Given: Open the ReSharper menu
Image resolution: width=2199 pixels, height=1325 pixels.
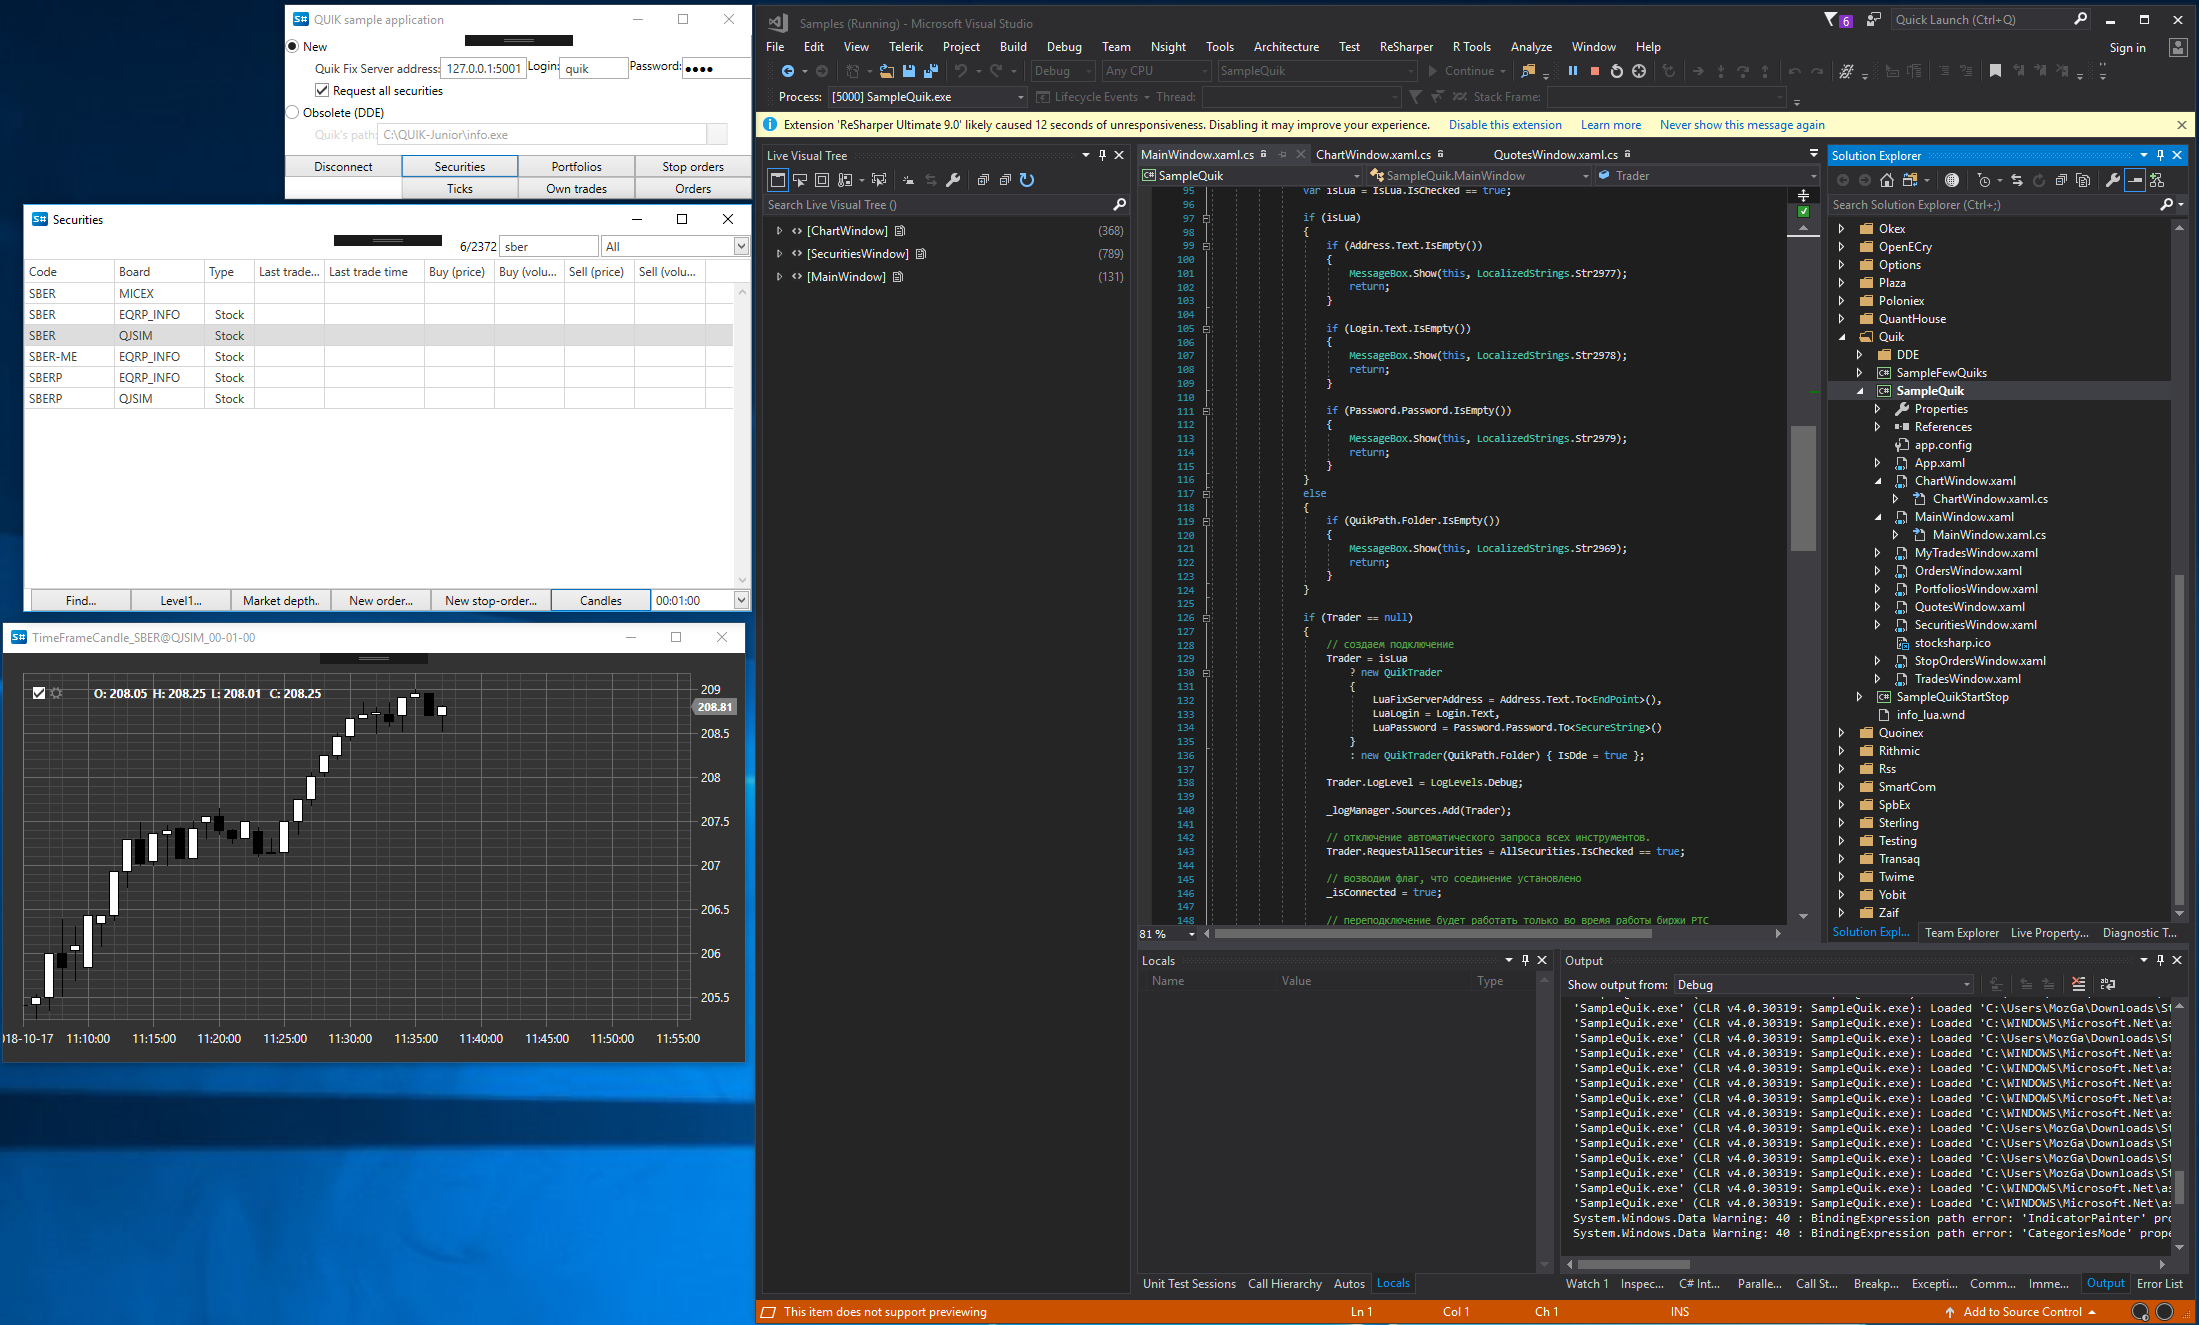Looking at the screenshot, I should coord(1405,47).
